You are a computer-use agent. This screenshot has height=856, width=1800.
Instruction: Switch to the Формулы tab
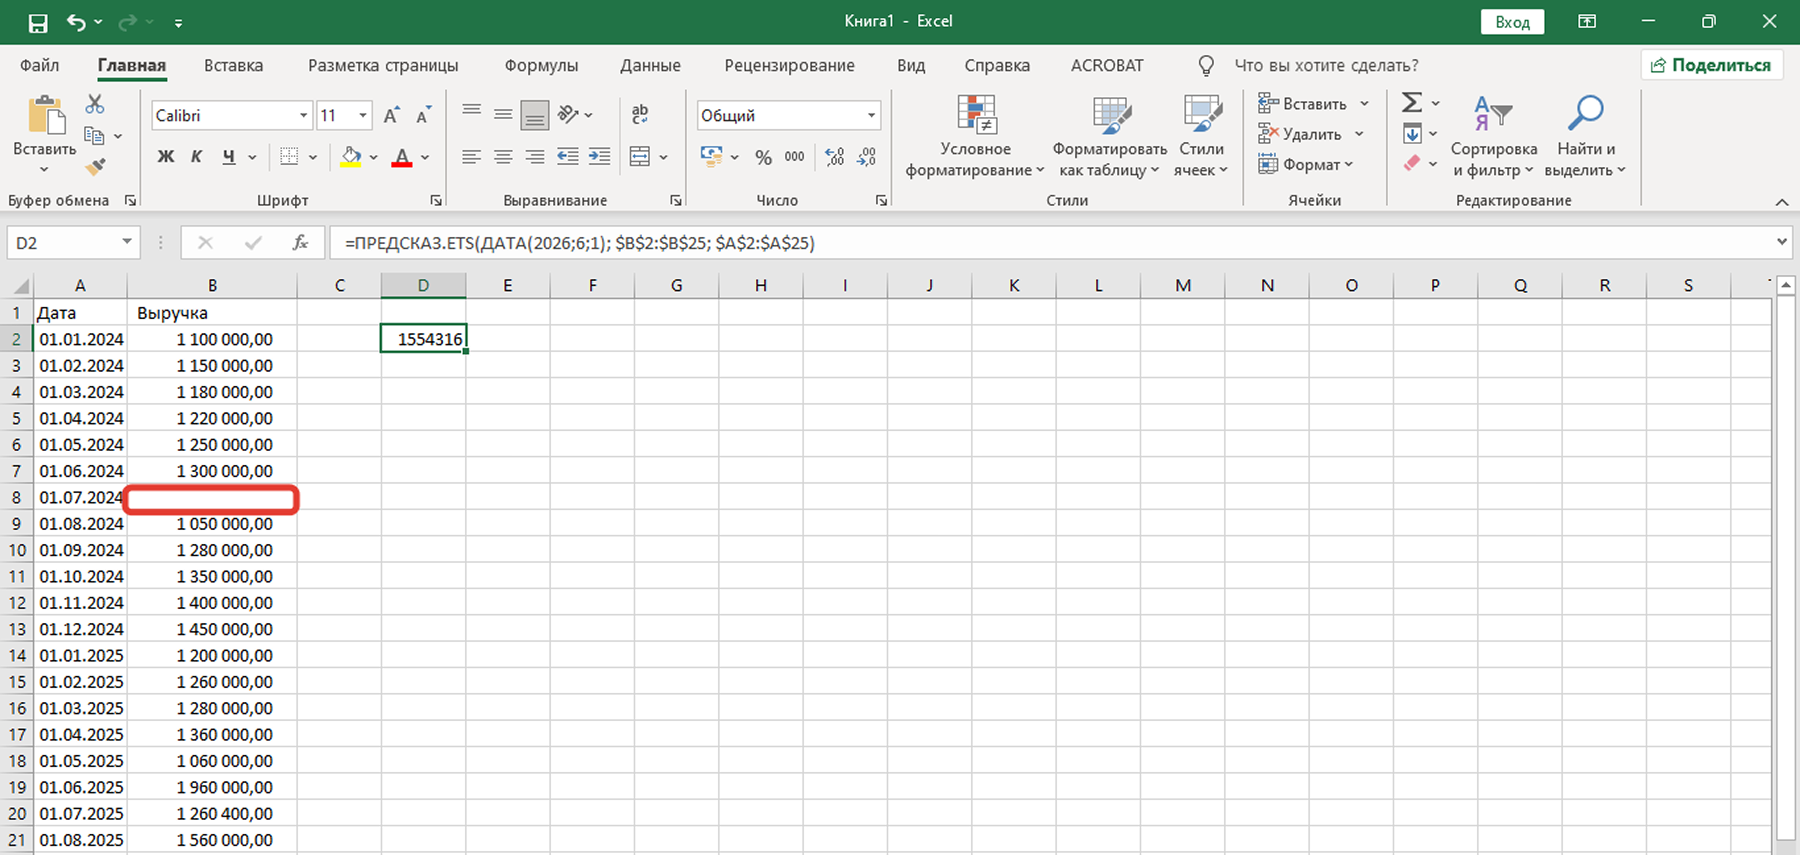[541, 66]
